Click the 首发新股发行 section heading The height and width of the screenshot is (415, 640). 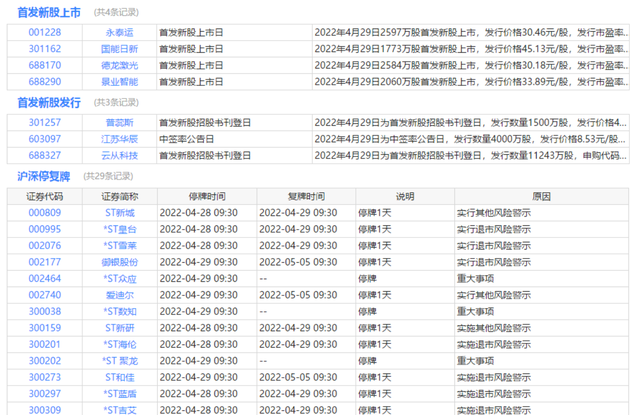click(49, 103)
